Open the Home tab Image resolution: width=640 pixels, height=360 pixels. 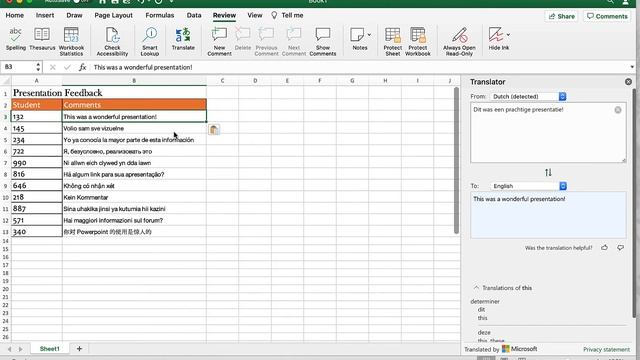tap(15, 15)
